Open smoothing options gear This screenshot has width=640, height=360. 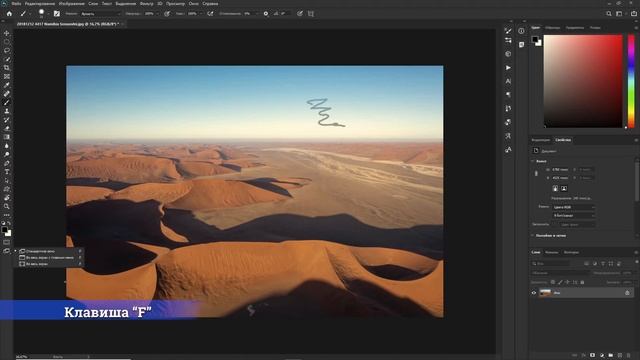pyautogui.click(x=266, y=13)
